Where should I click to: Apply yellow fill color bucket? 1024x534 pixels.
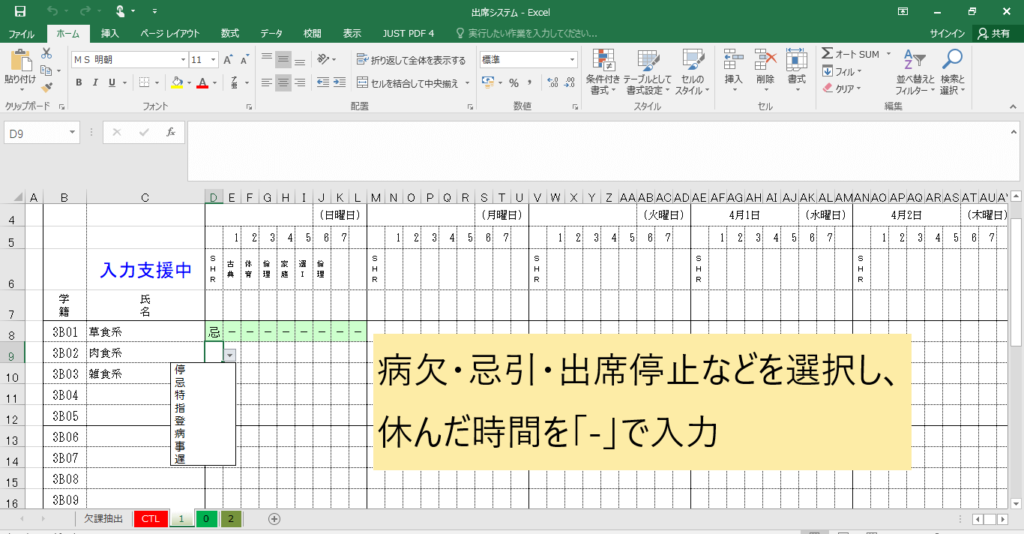176,82
